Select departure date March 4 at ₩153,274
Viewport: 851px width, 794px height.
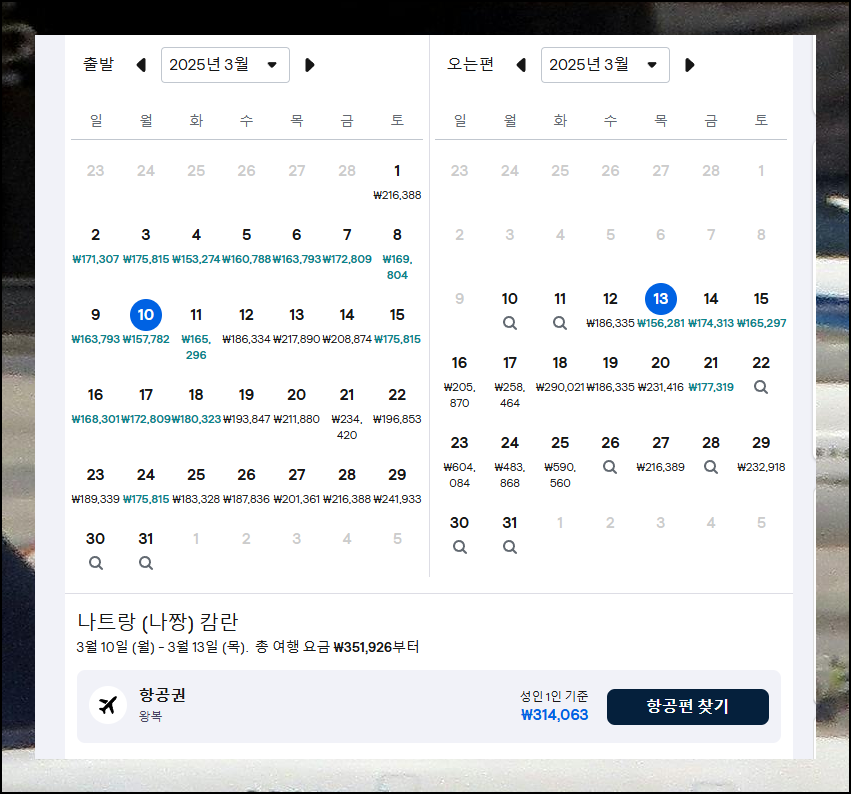click(x=196, y=245)
